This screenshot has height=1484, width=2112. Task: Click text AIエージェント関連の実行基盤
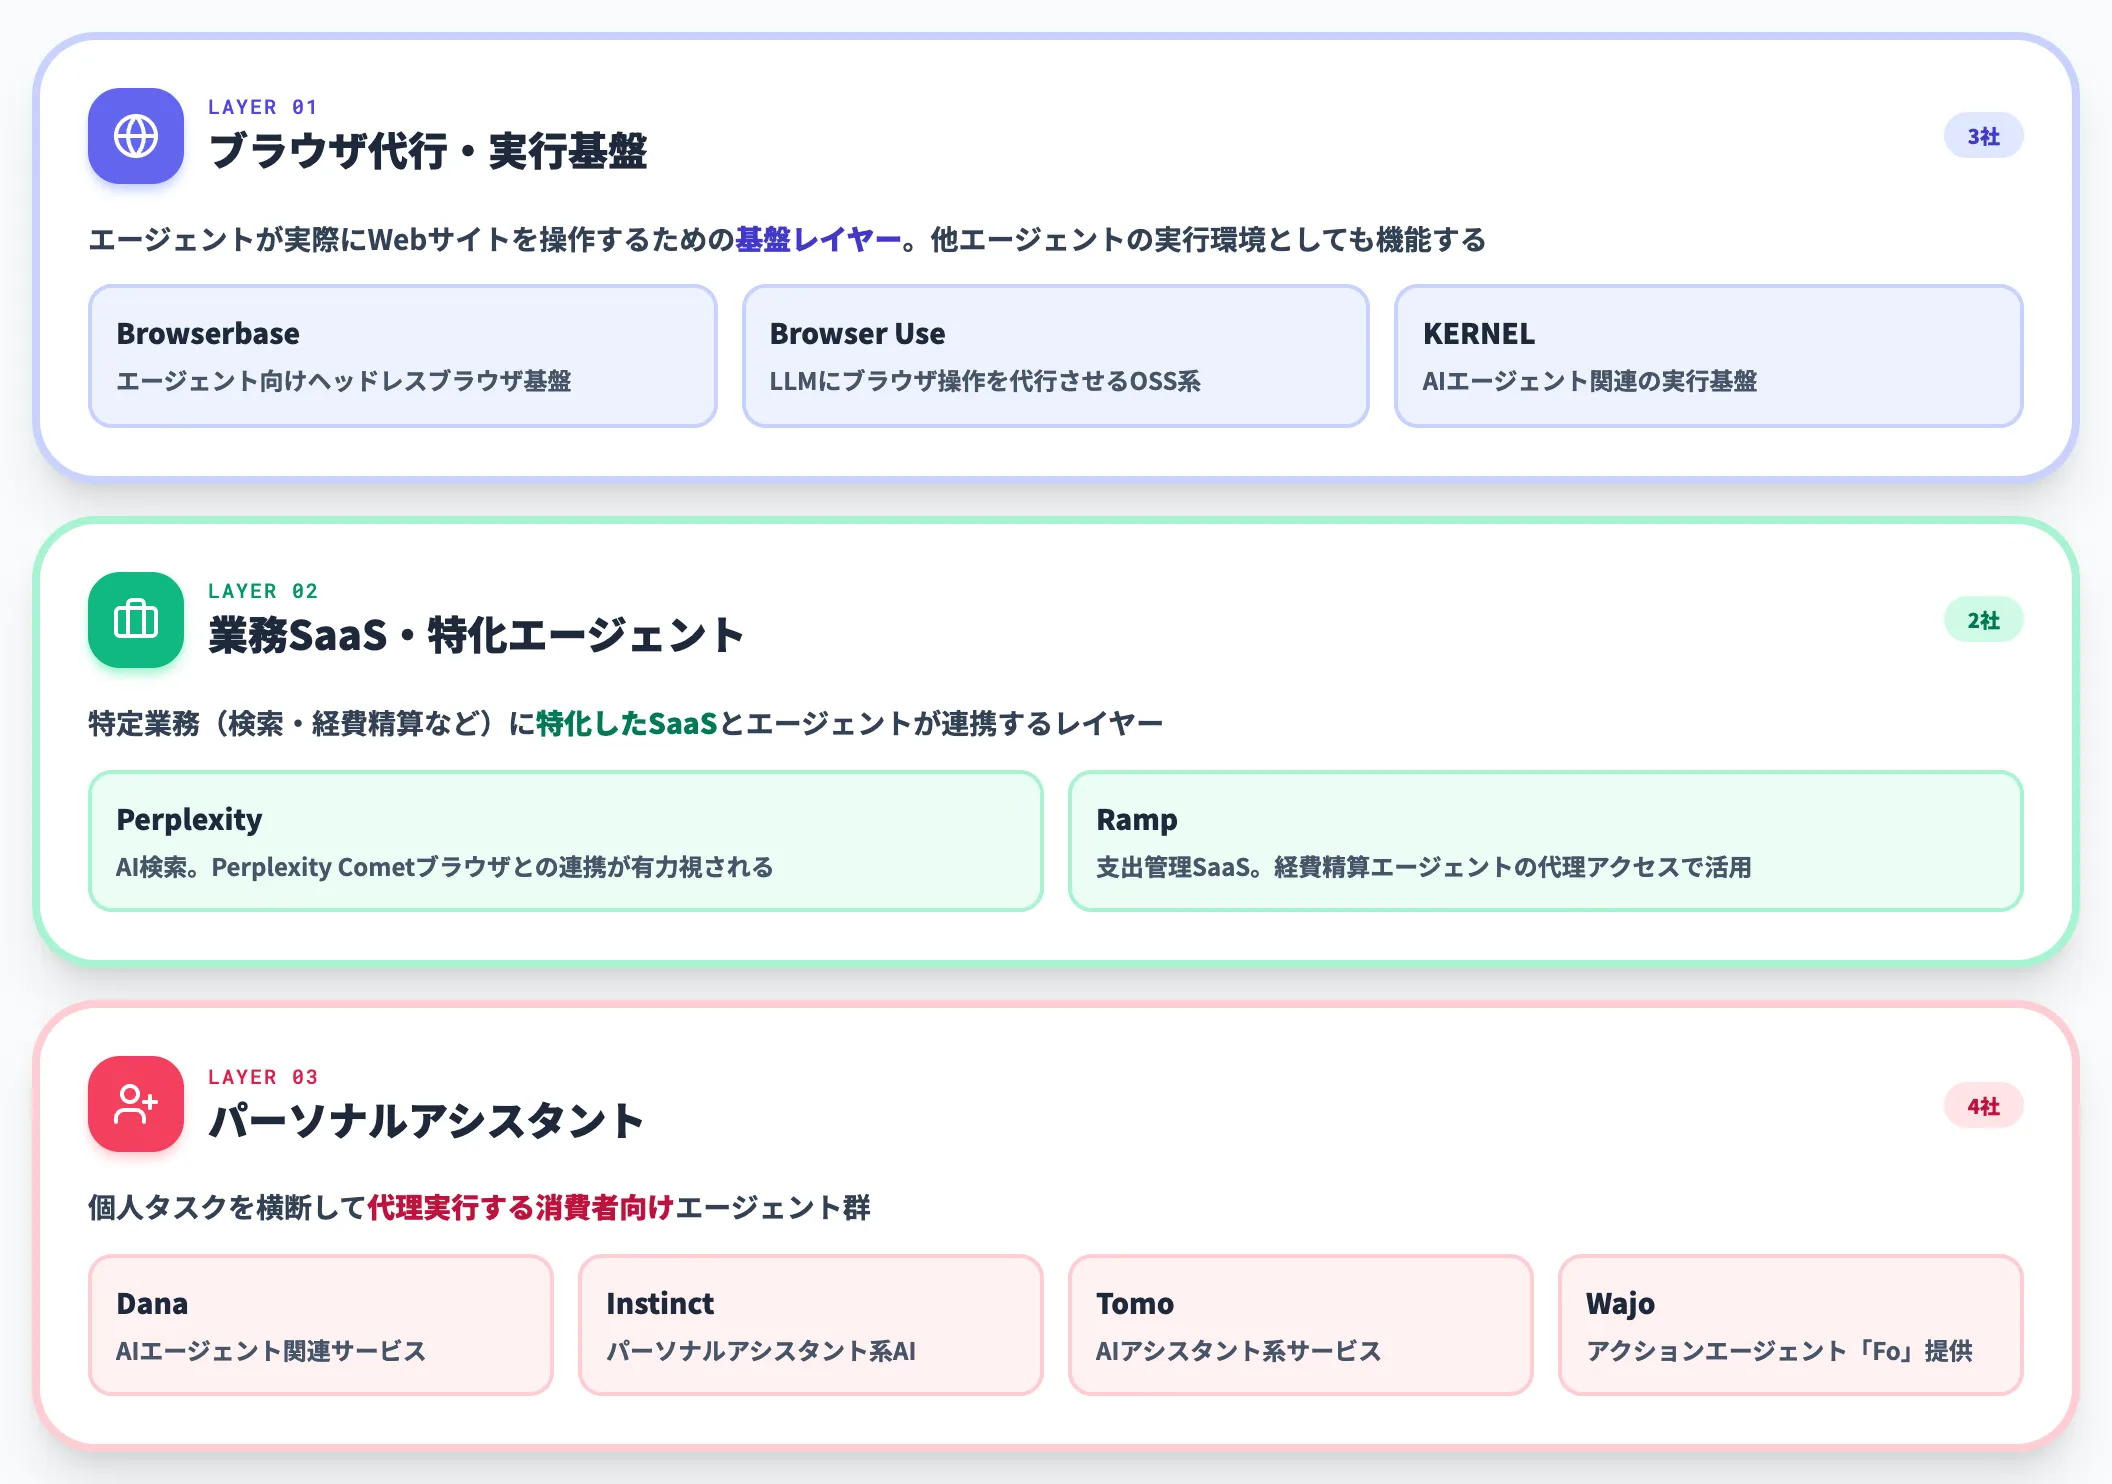click(1590, 381)
